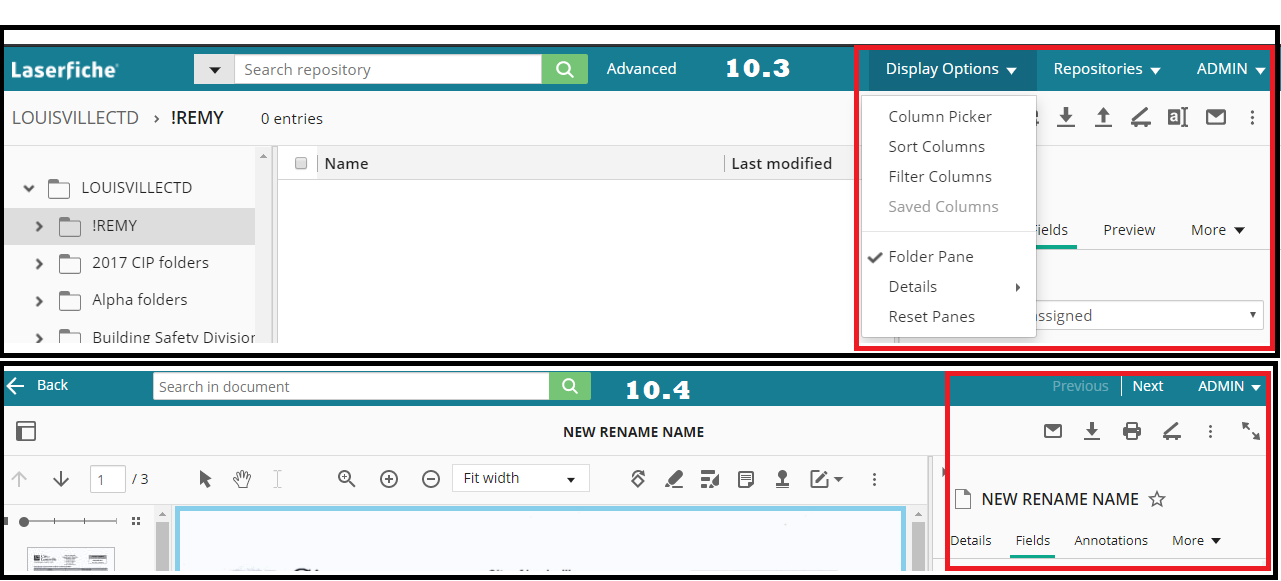The height and width of the screenshot is (581, 1281).
Task: Click the rename text-cursor icon in repository toolbar
Action: (x=1178, y=117)
